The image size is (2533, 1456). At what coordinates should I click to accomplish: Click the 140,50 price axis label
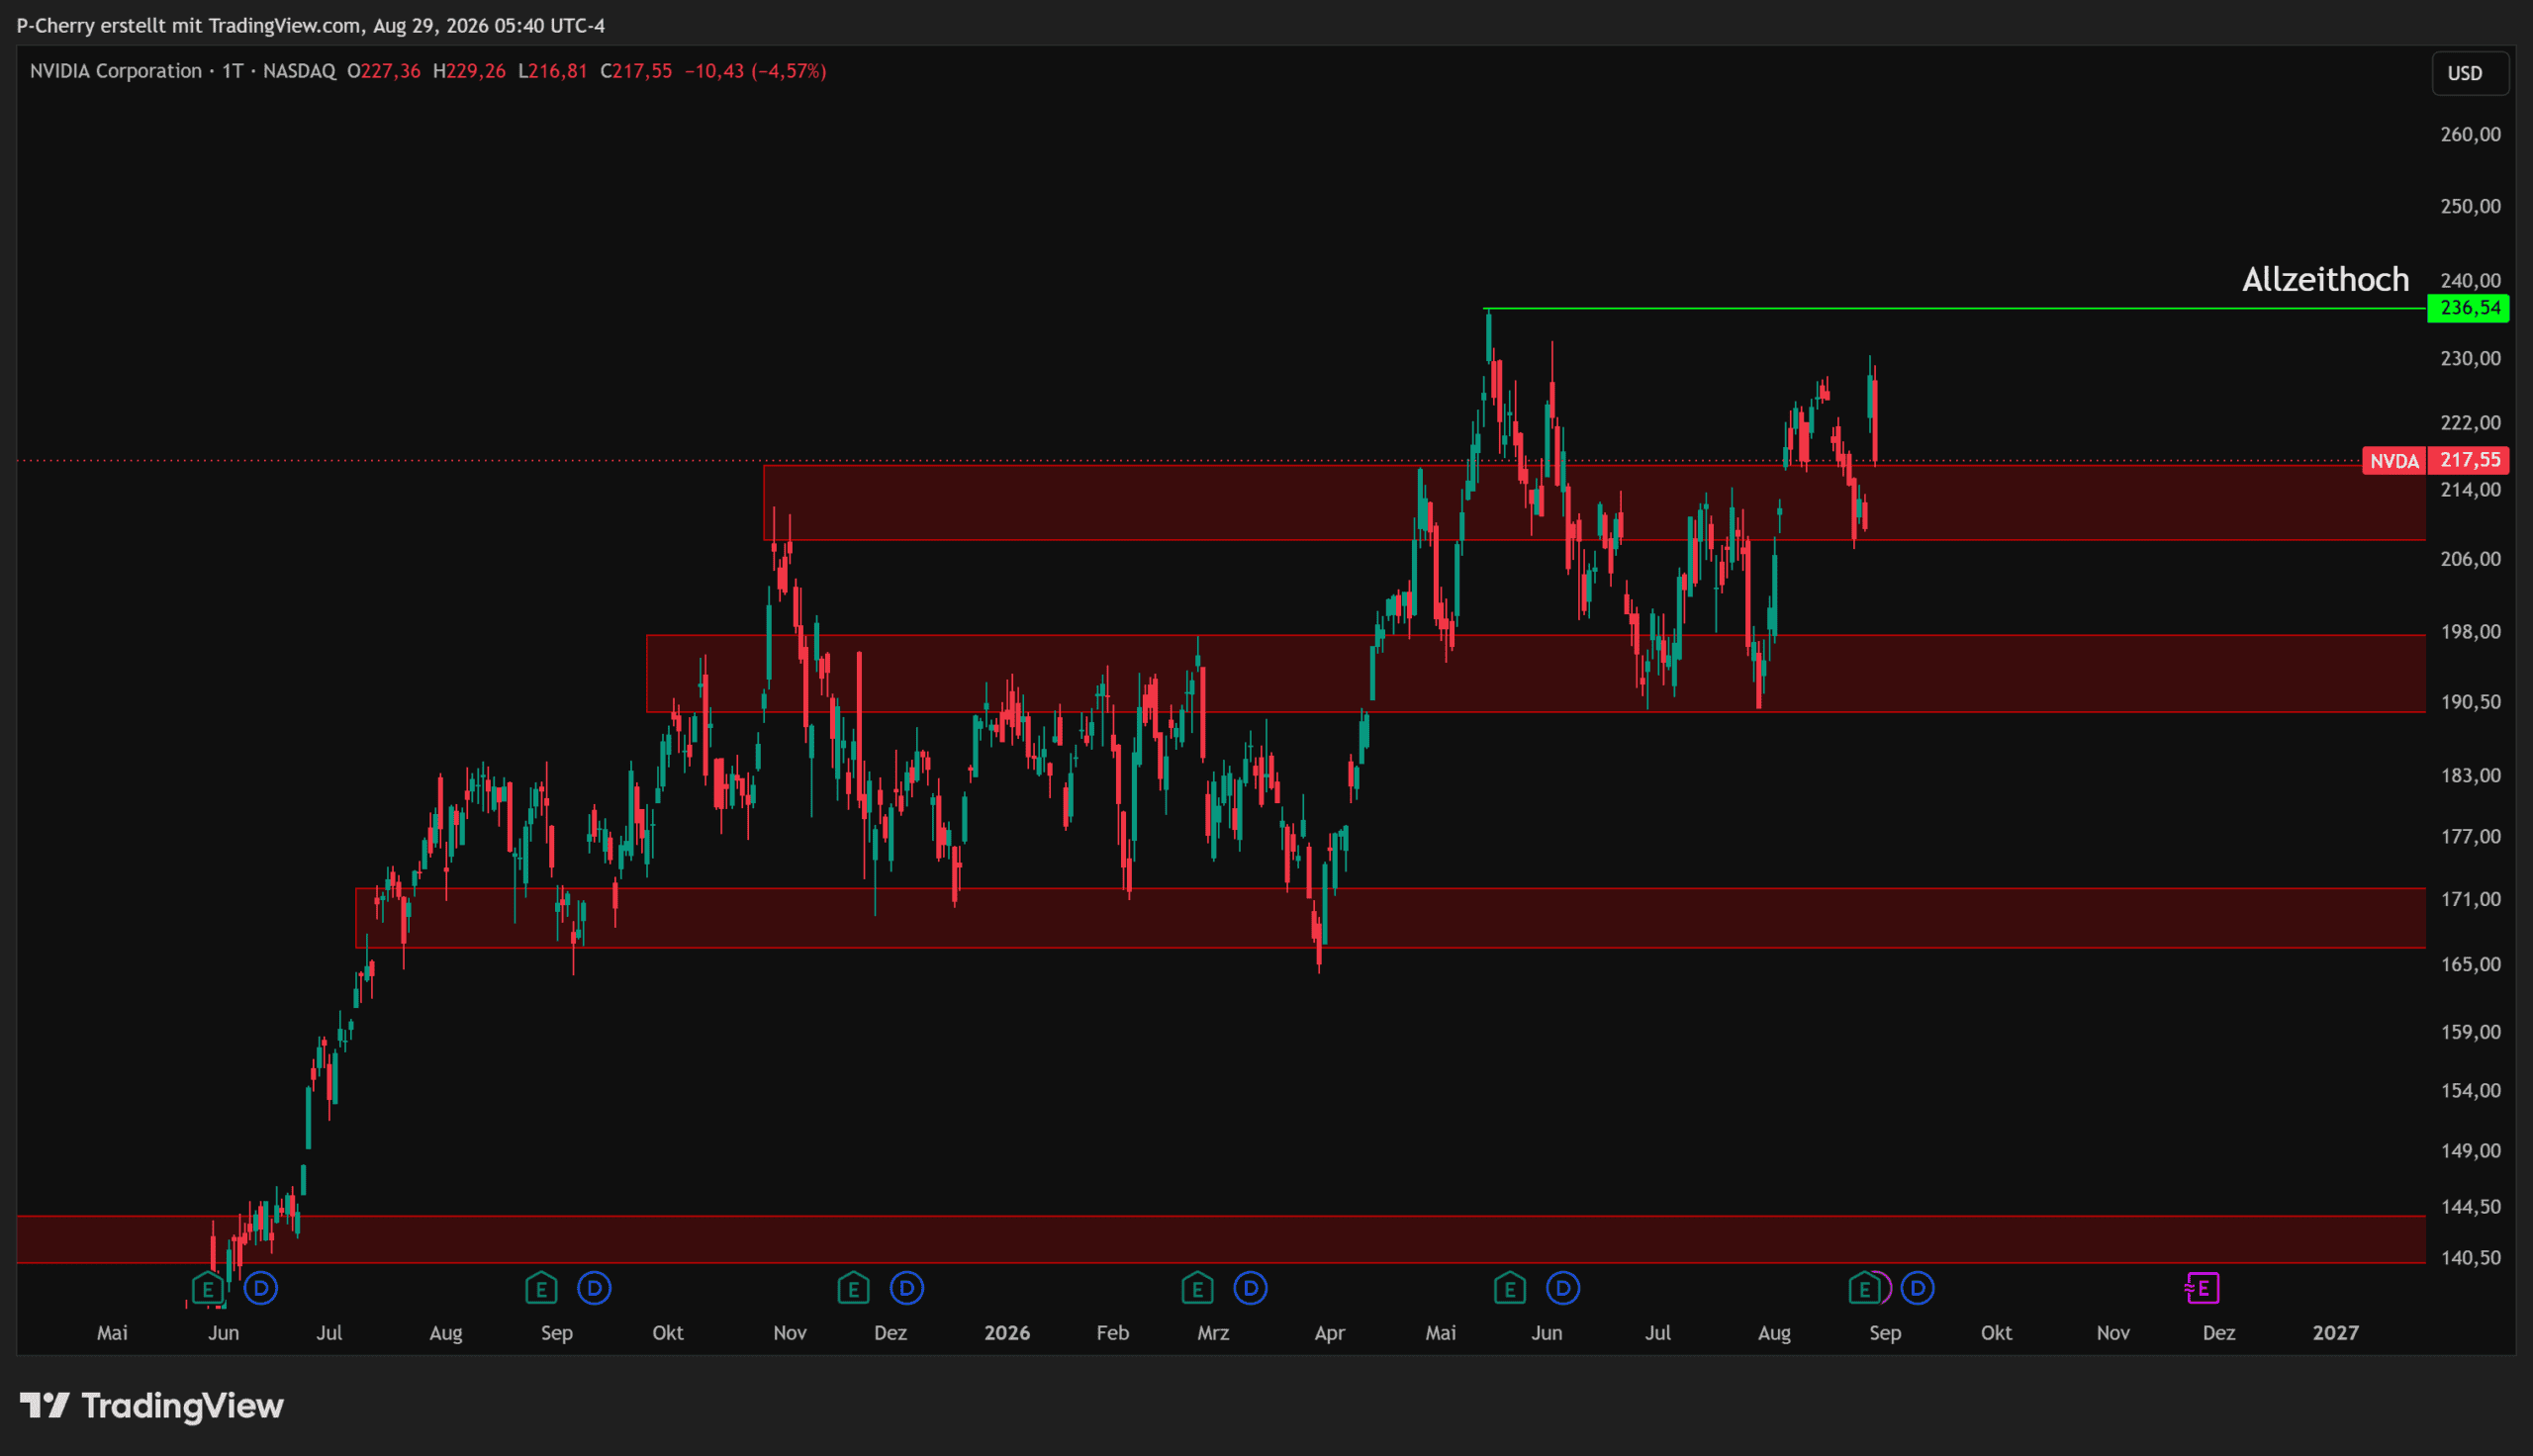click(2470, 1258)
